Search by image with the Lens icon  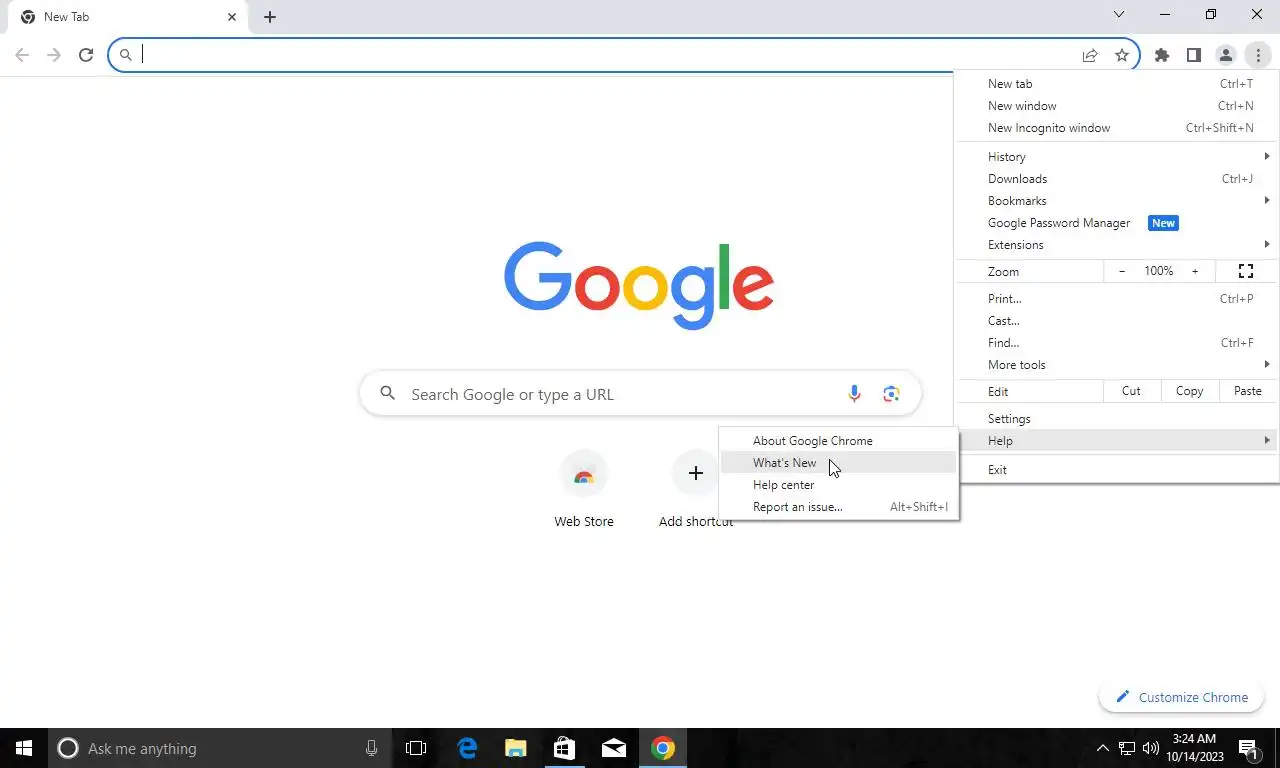tap(891, 394)
